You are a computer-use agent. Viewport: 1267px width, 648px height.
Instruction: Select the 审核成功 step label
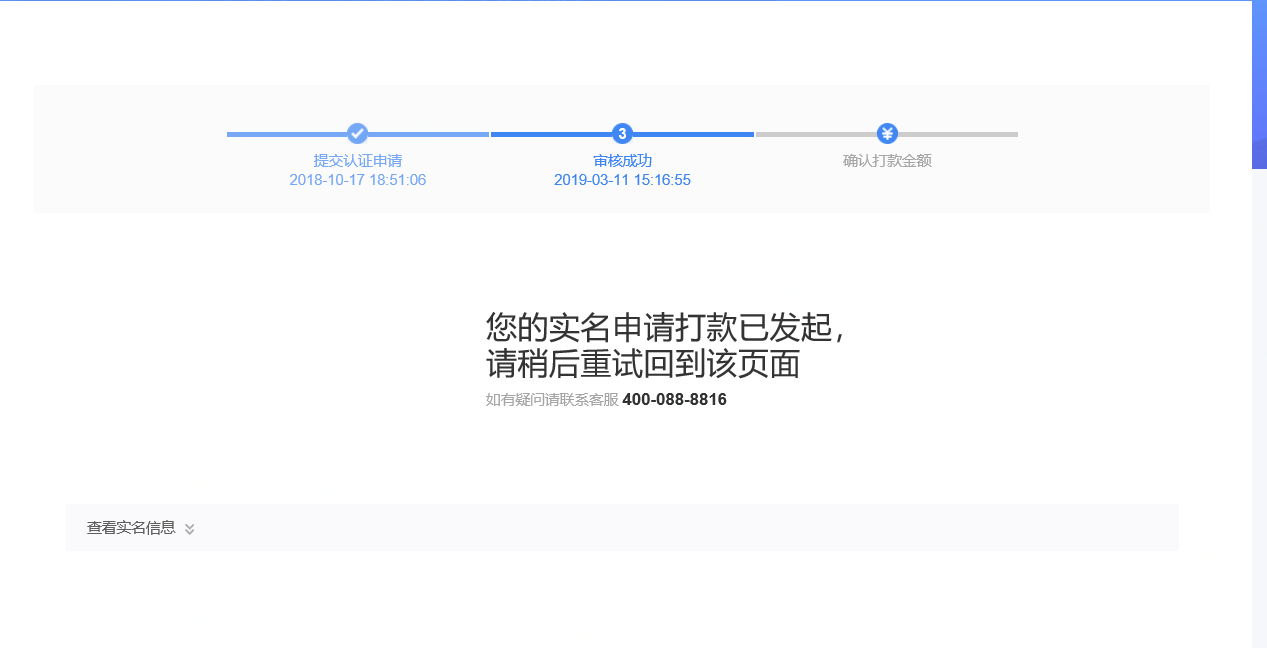pyautogui.click(x=622, y=160)
